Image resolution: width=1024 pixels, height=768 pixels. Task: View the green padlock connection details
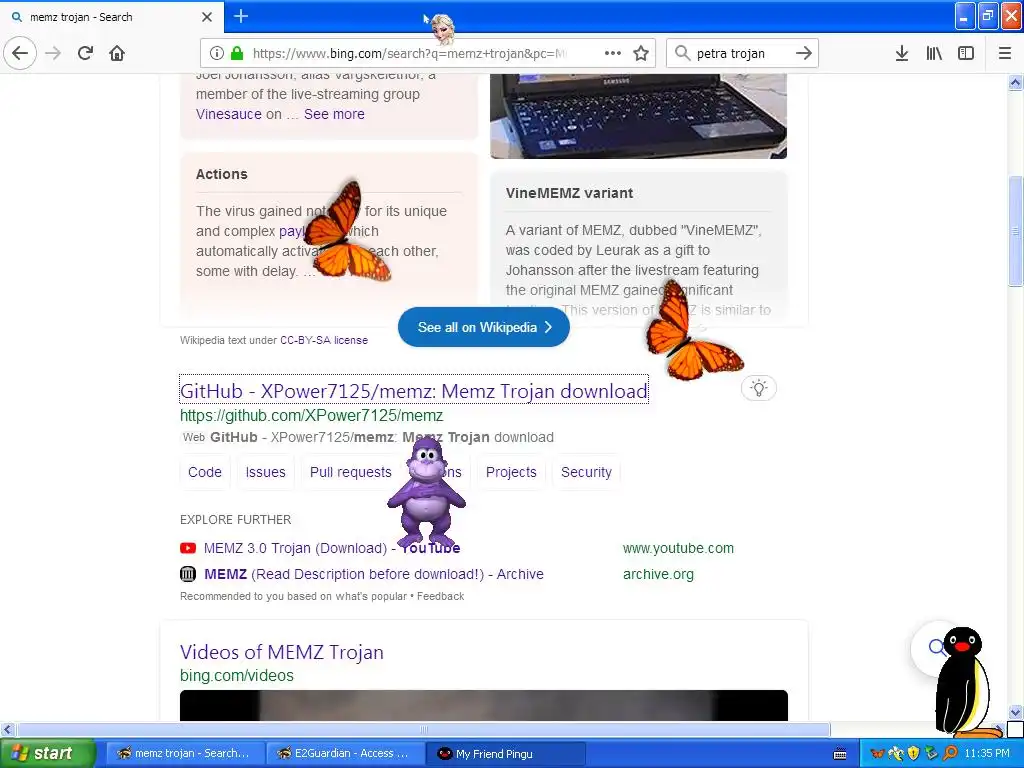pyautogui.click(x=237, y=54)
